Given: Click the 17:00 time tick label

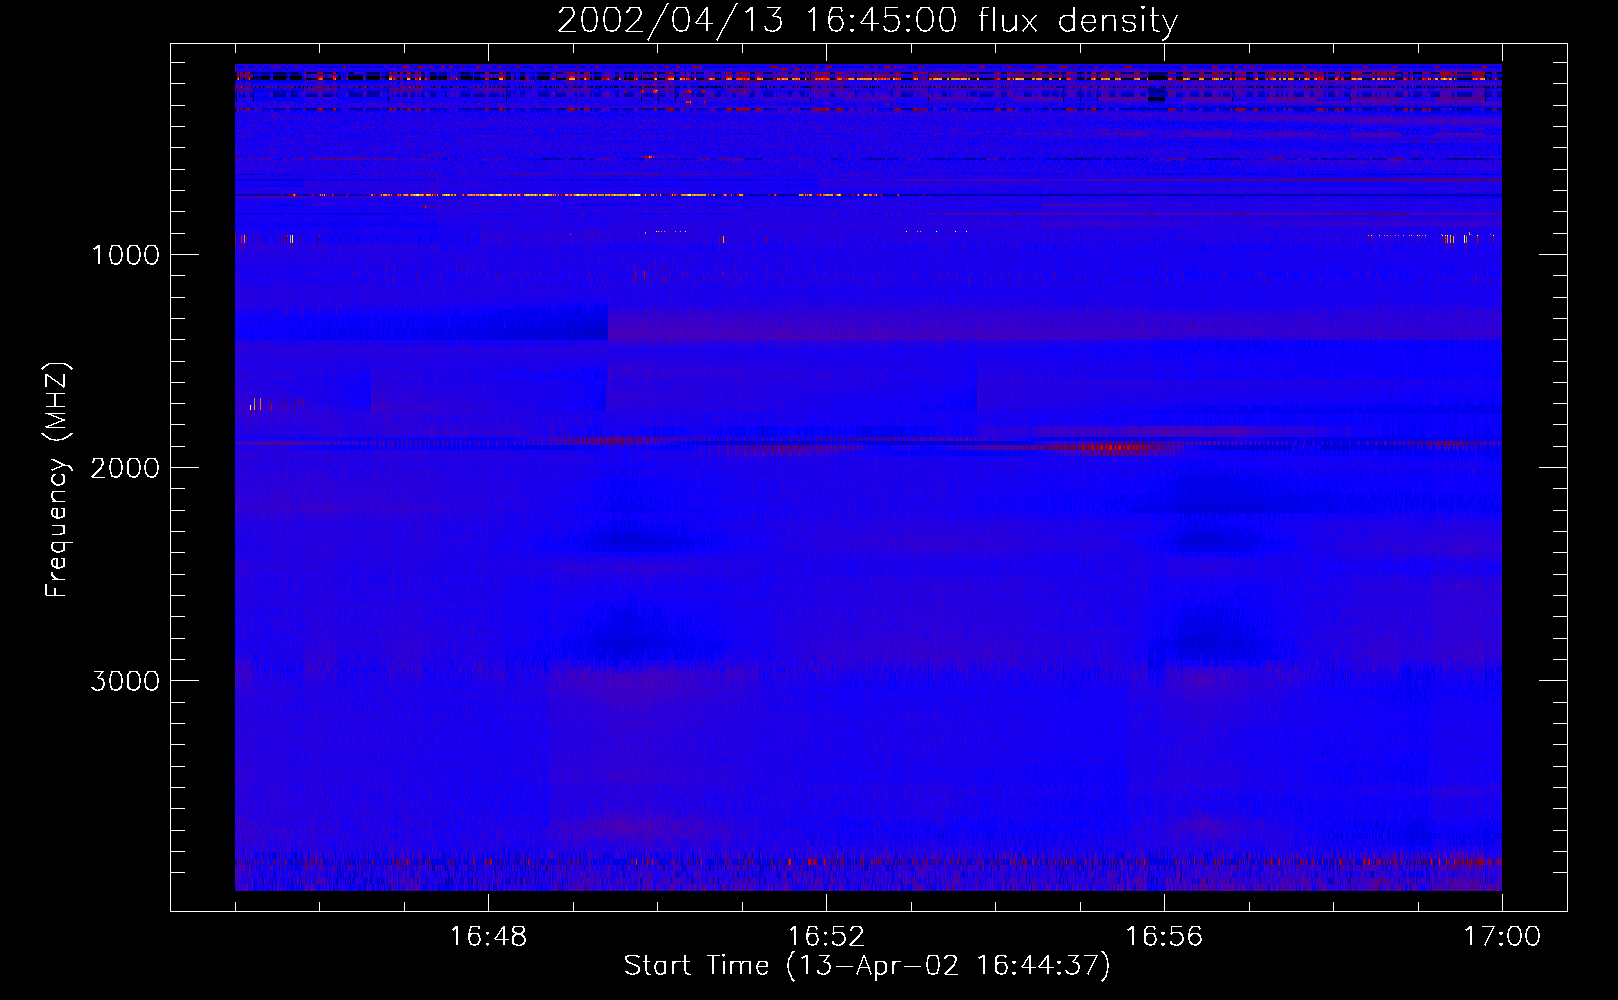Looking at the screenshot, I should tap(1502, 937).
